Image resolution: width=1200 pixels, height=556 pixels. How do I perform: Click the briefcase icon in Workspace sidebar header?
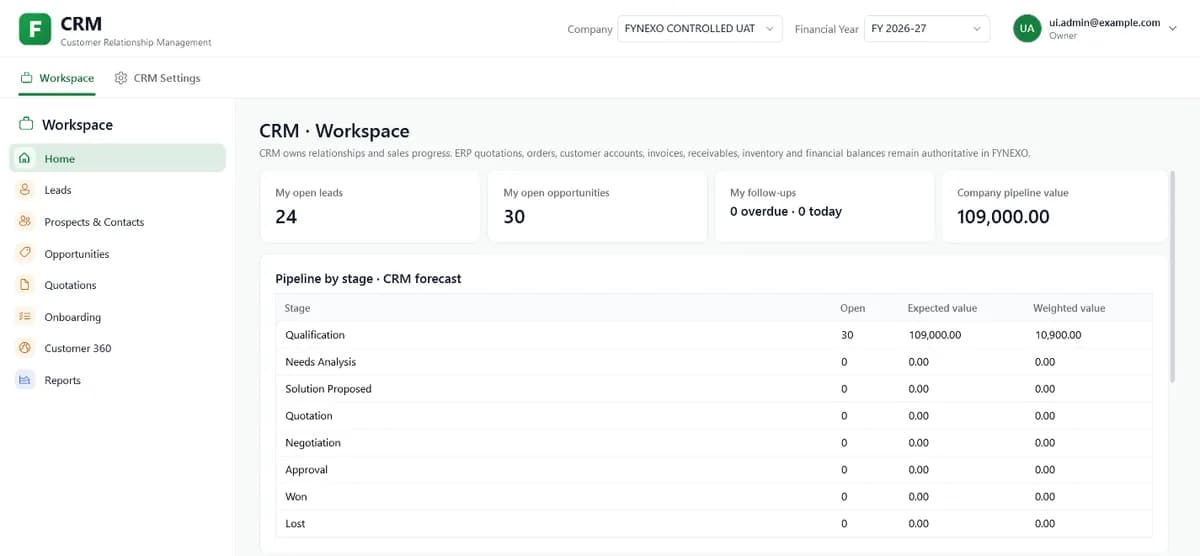point(27,125)
